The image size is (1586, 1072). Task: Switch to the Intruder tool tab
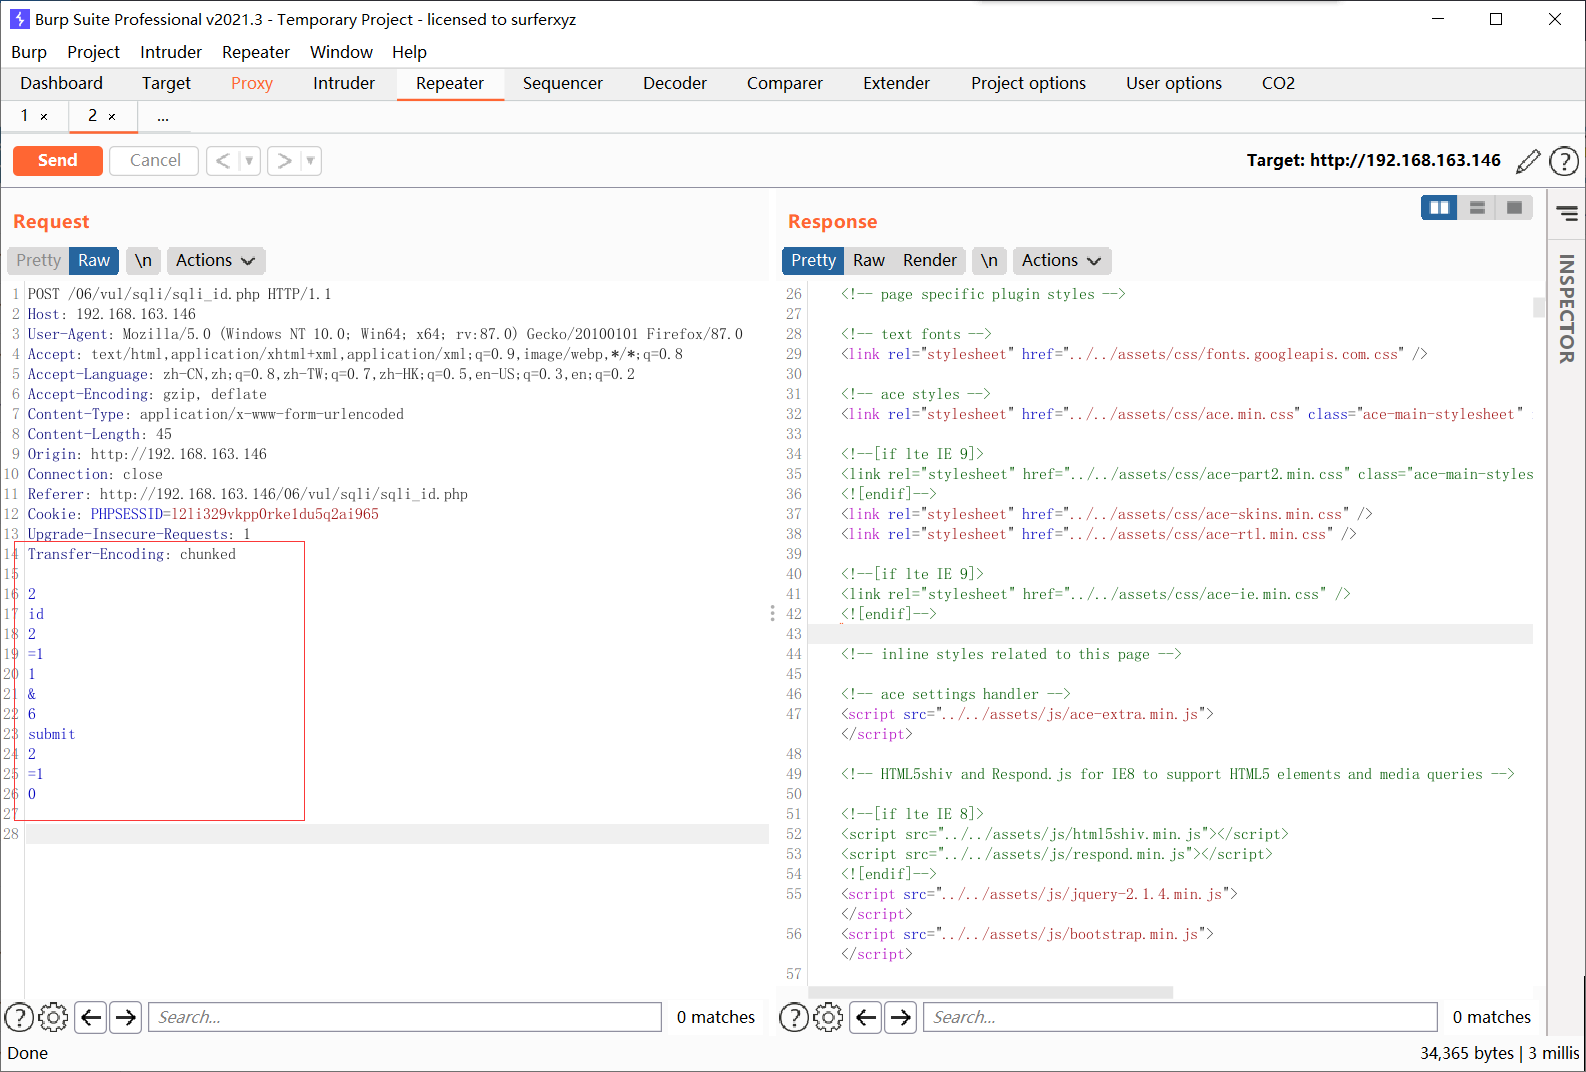[344, 83]
